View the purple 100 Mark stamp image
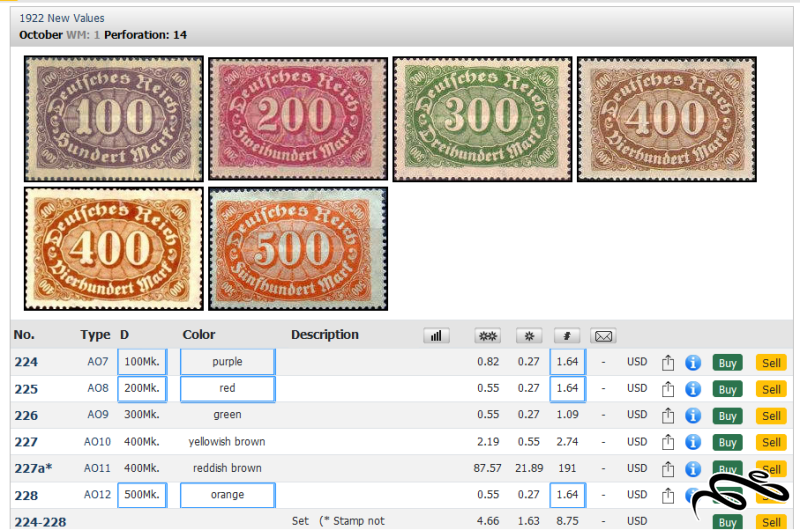The height and width of the screenshot is (530, 800). tap(114, 119)
